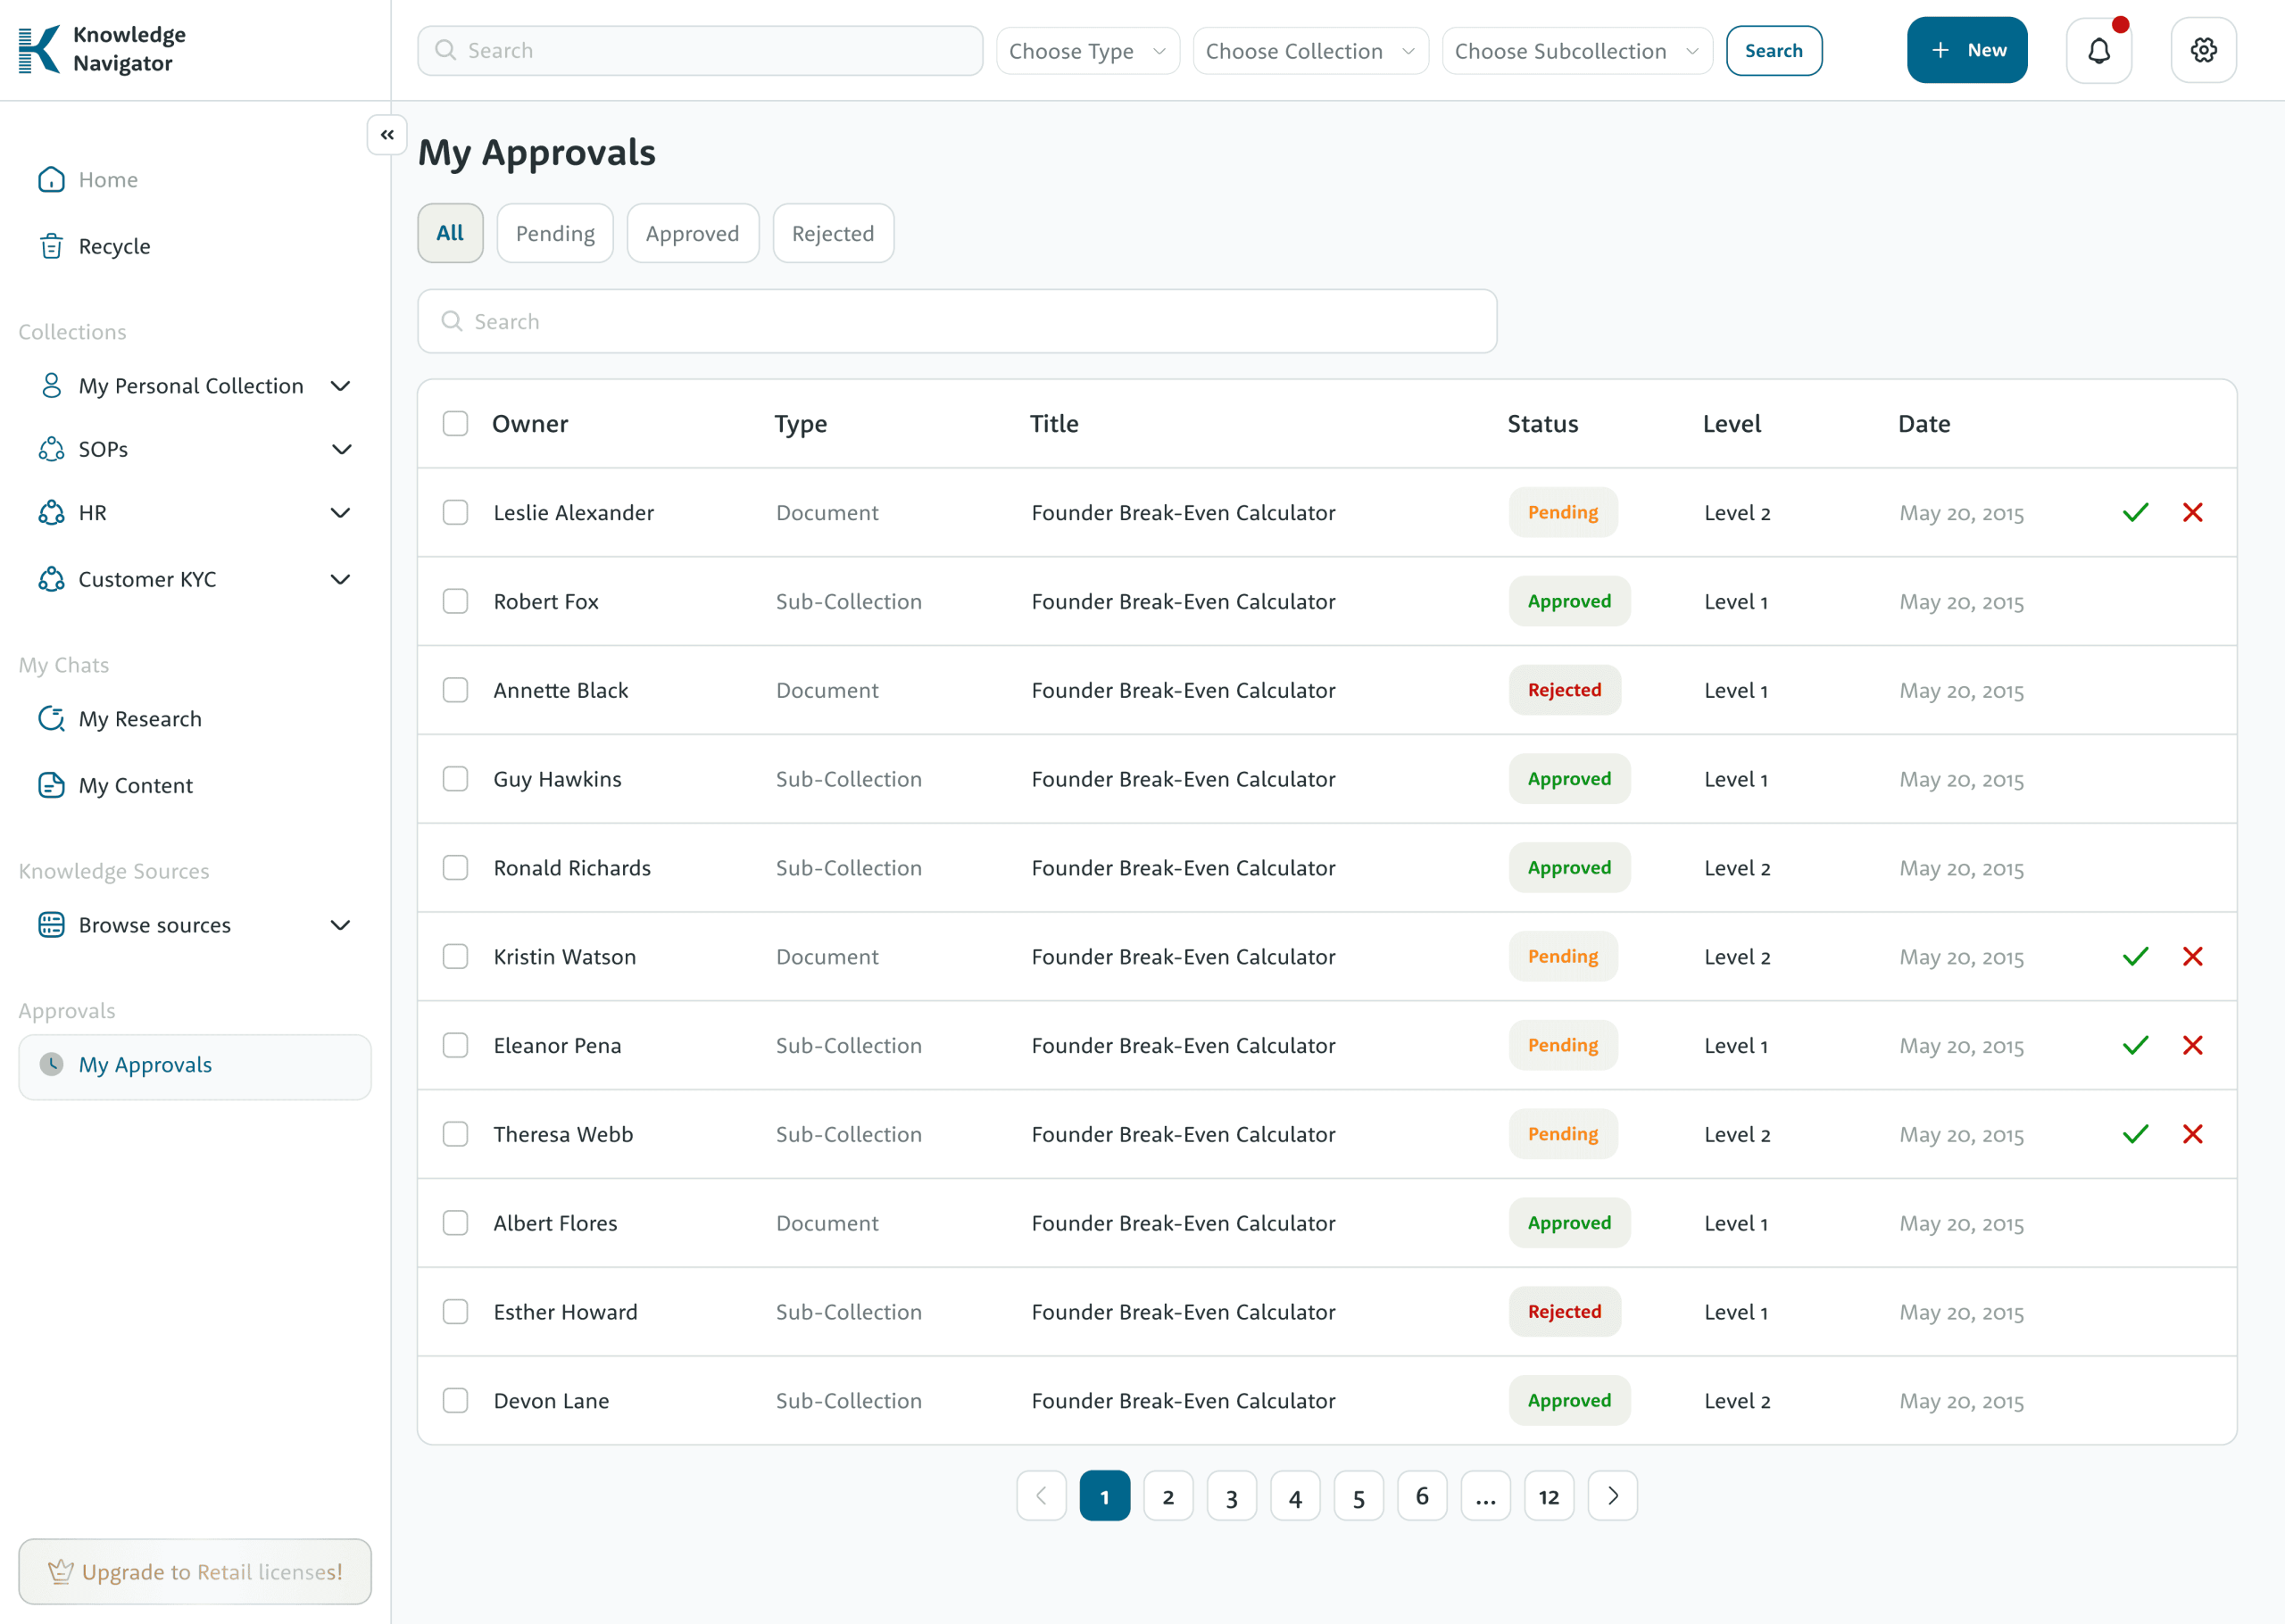Screen dimensions: 2285x1624
Task: Open the Recycle bin
Action: pyautogui.click(x=113, y=246)
